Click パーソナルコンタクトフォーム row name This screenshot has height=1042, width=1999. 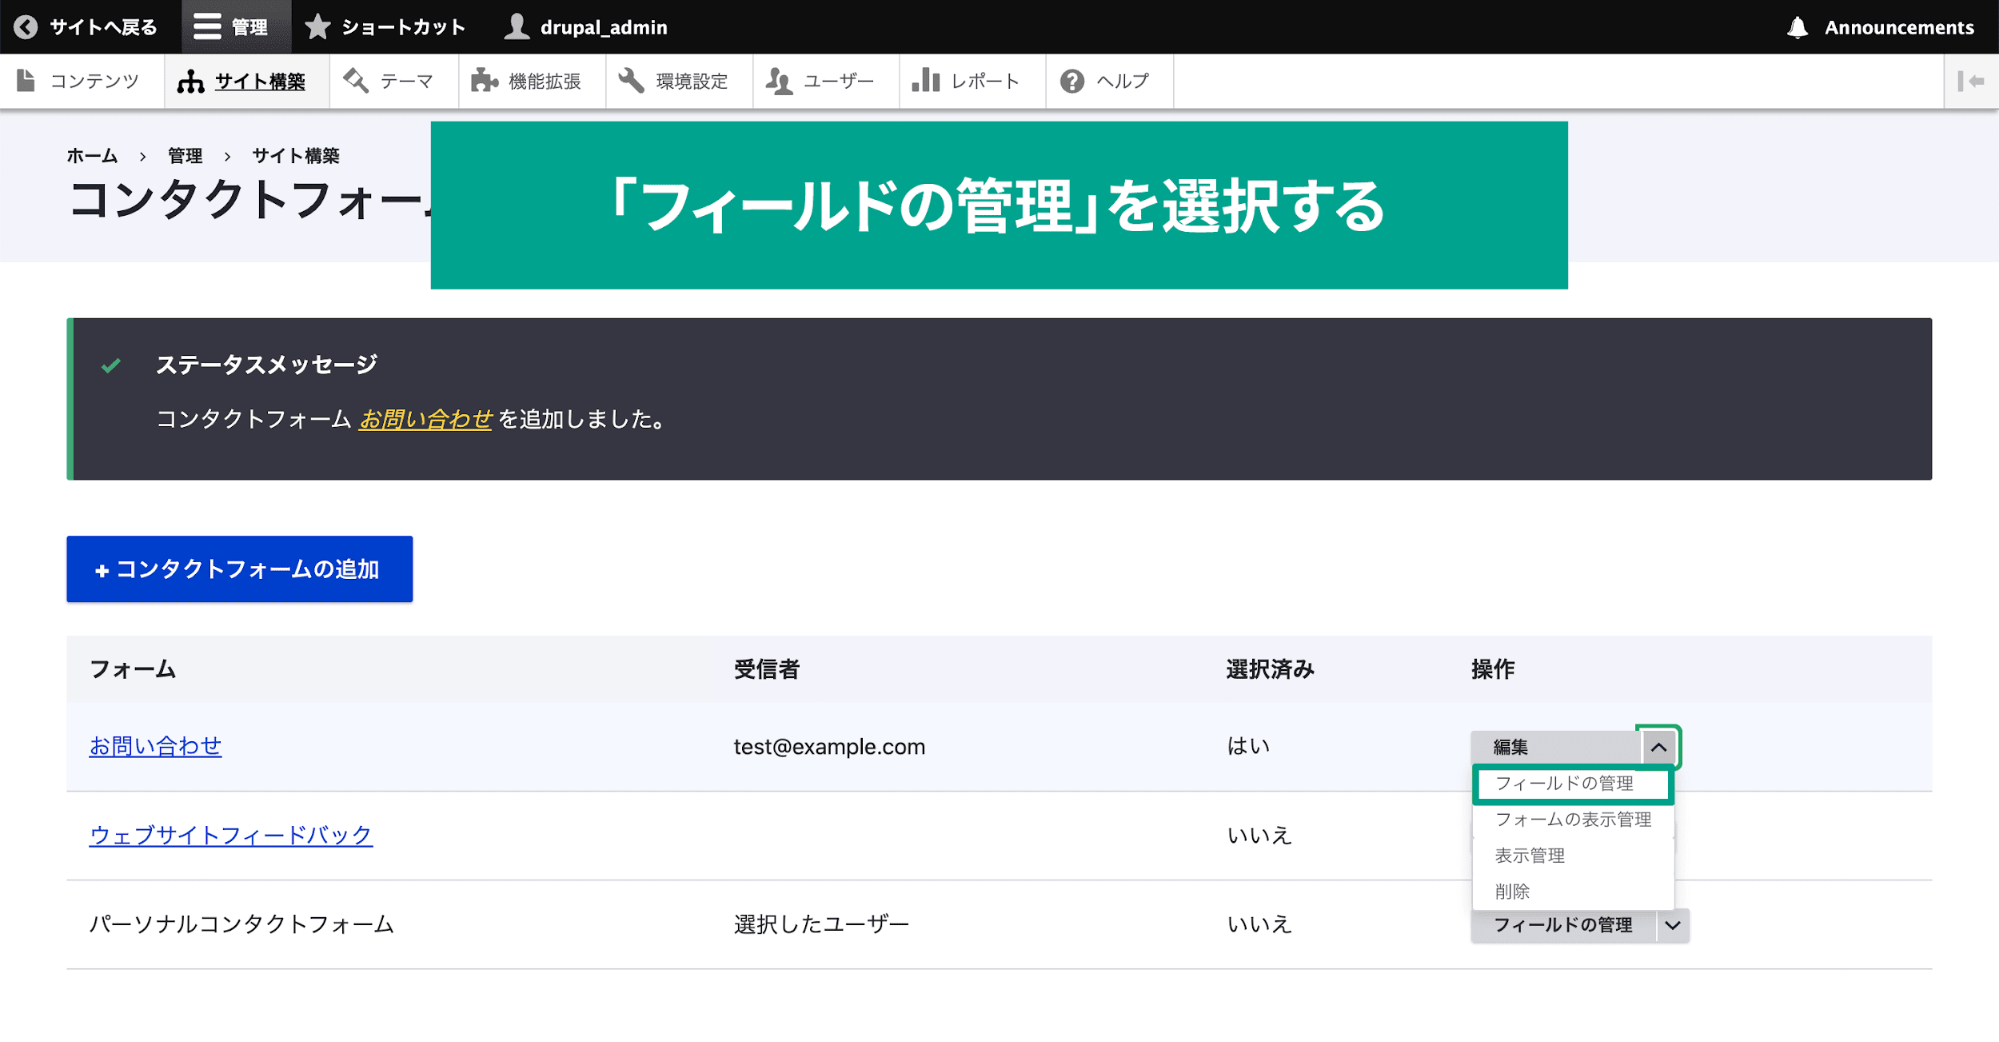tap(242, 924)
